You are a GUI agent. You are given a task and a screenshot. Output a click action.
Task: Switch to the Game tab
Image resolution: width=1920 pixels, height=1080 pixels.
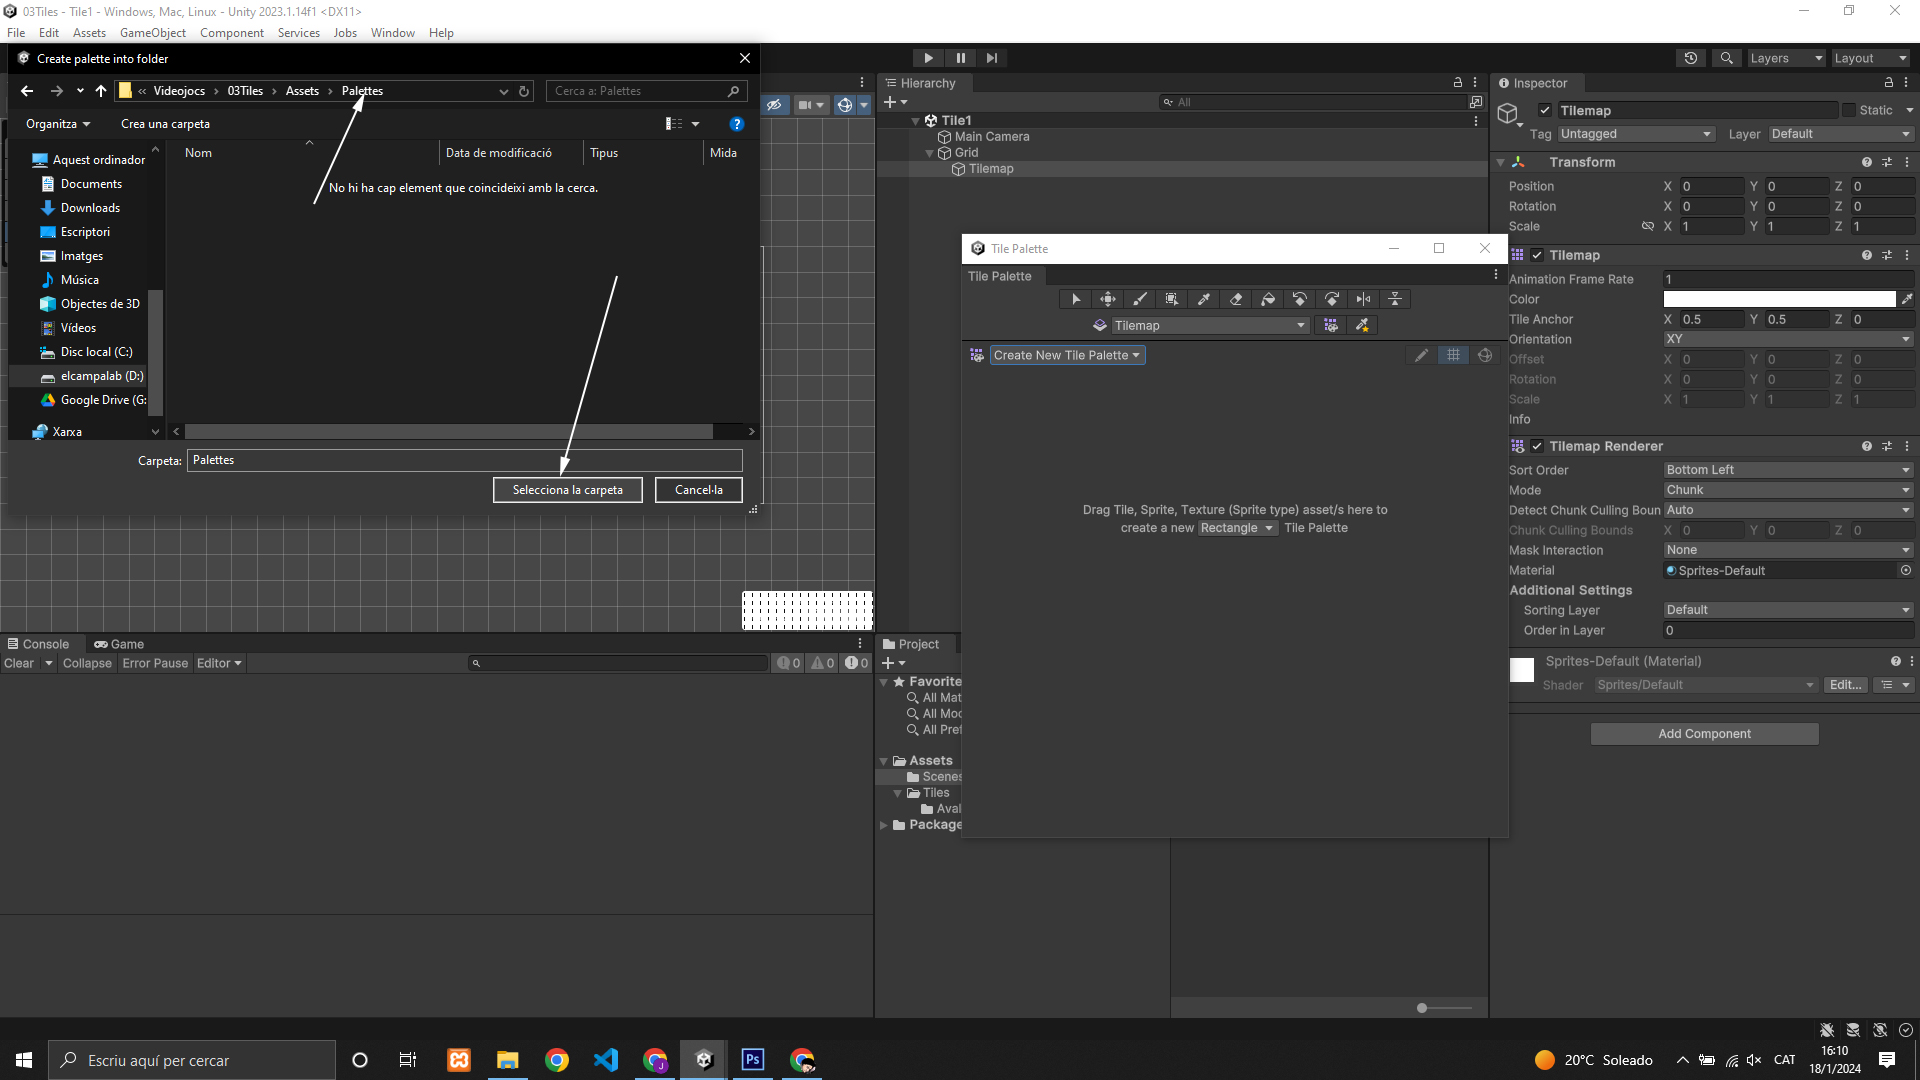(x=119, y=644)
